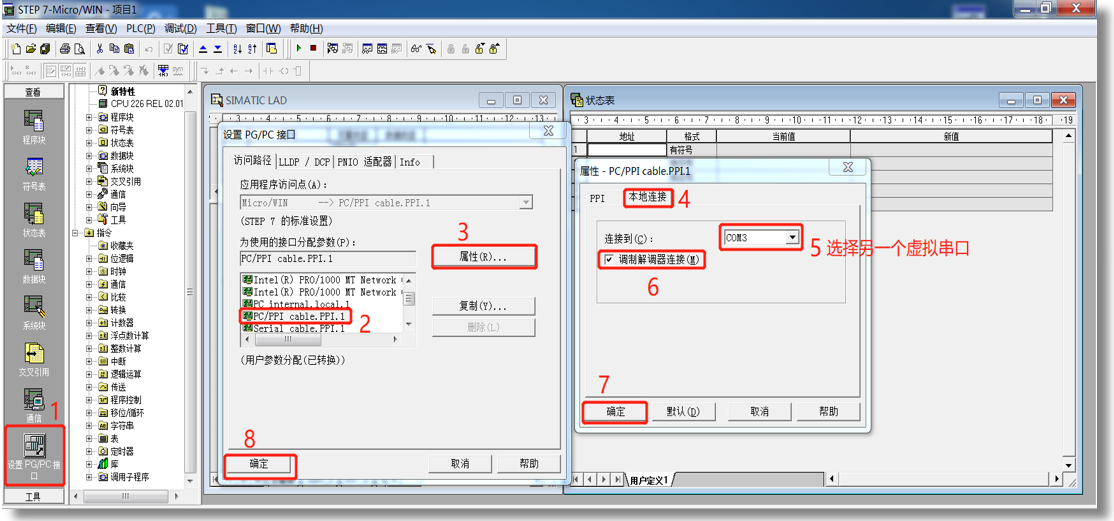Click the Upload to PC blue up-arrow icon
Image resolution: width=1114 pixels, height=521 pixels.
(x=202, y=49)
